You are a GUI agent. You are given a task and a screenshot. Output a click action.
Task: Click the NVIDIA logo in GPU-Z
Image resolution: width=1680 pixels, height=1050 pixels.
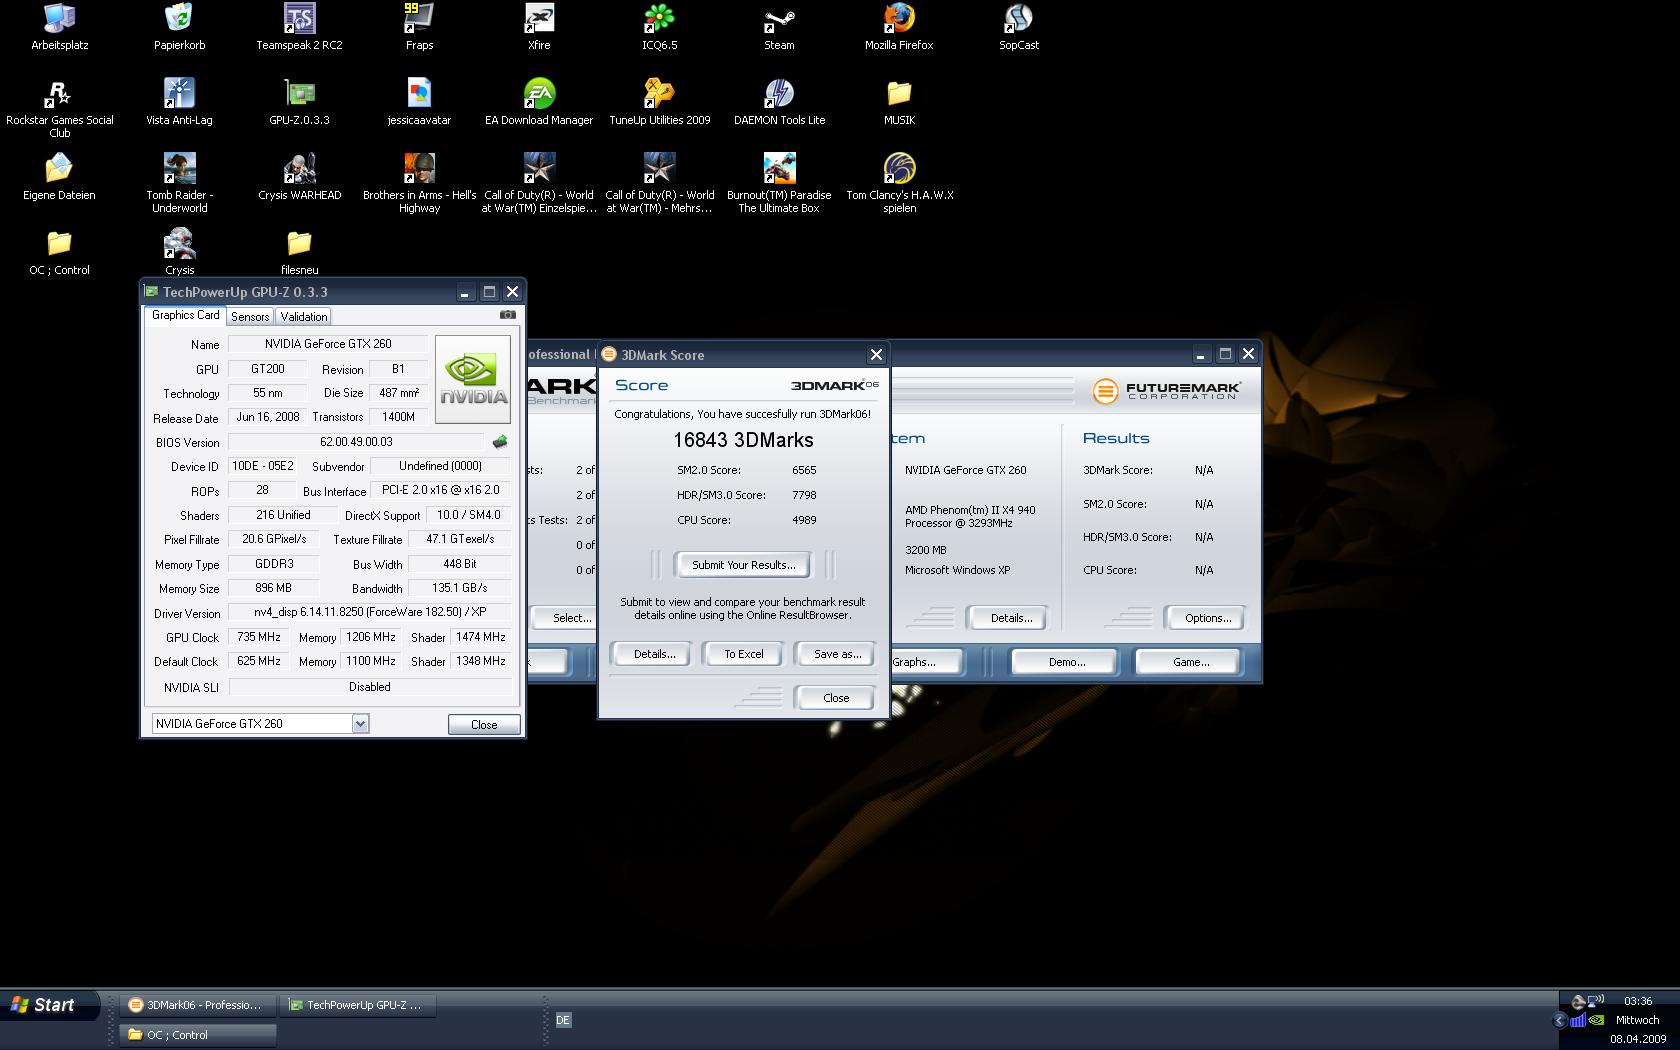(x=473, y=379)
